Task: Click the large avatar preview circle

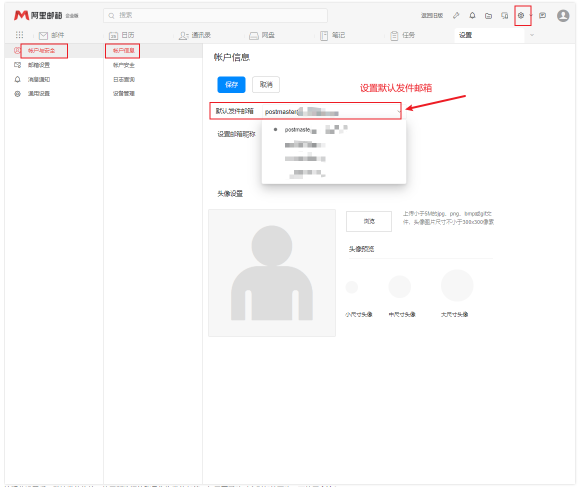Action: pos(457,285)
